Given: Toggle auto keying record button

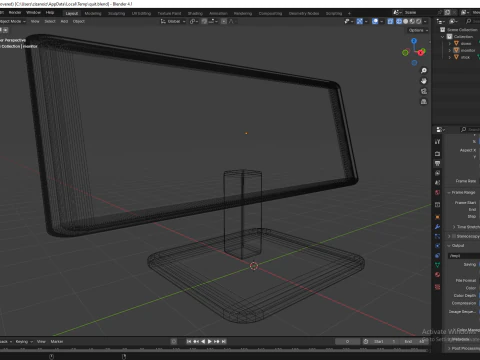Looking at the screenshot, I should click(174, 341).
